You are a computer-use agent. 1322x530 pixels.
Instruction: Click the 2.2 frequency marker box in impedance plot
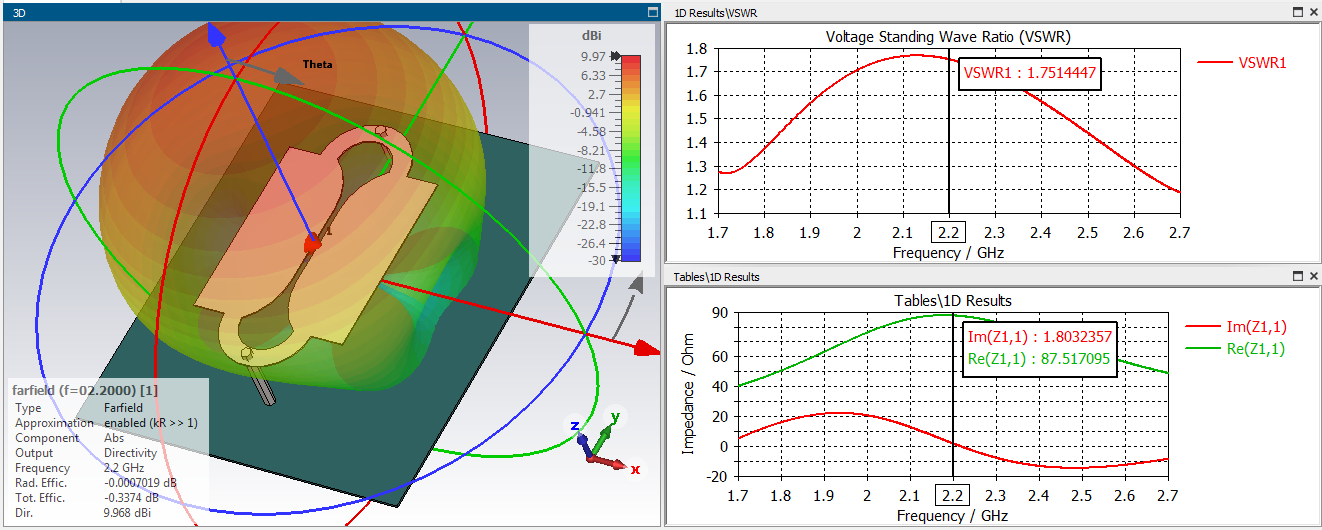pyautogui.click(x=953, y=496)
